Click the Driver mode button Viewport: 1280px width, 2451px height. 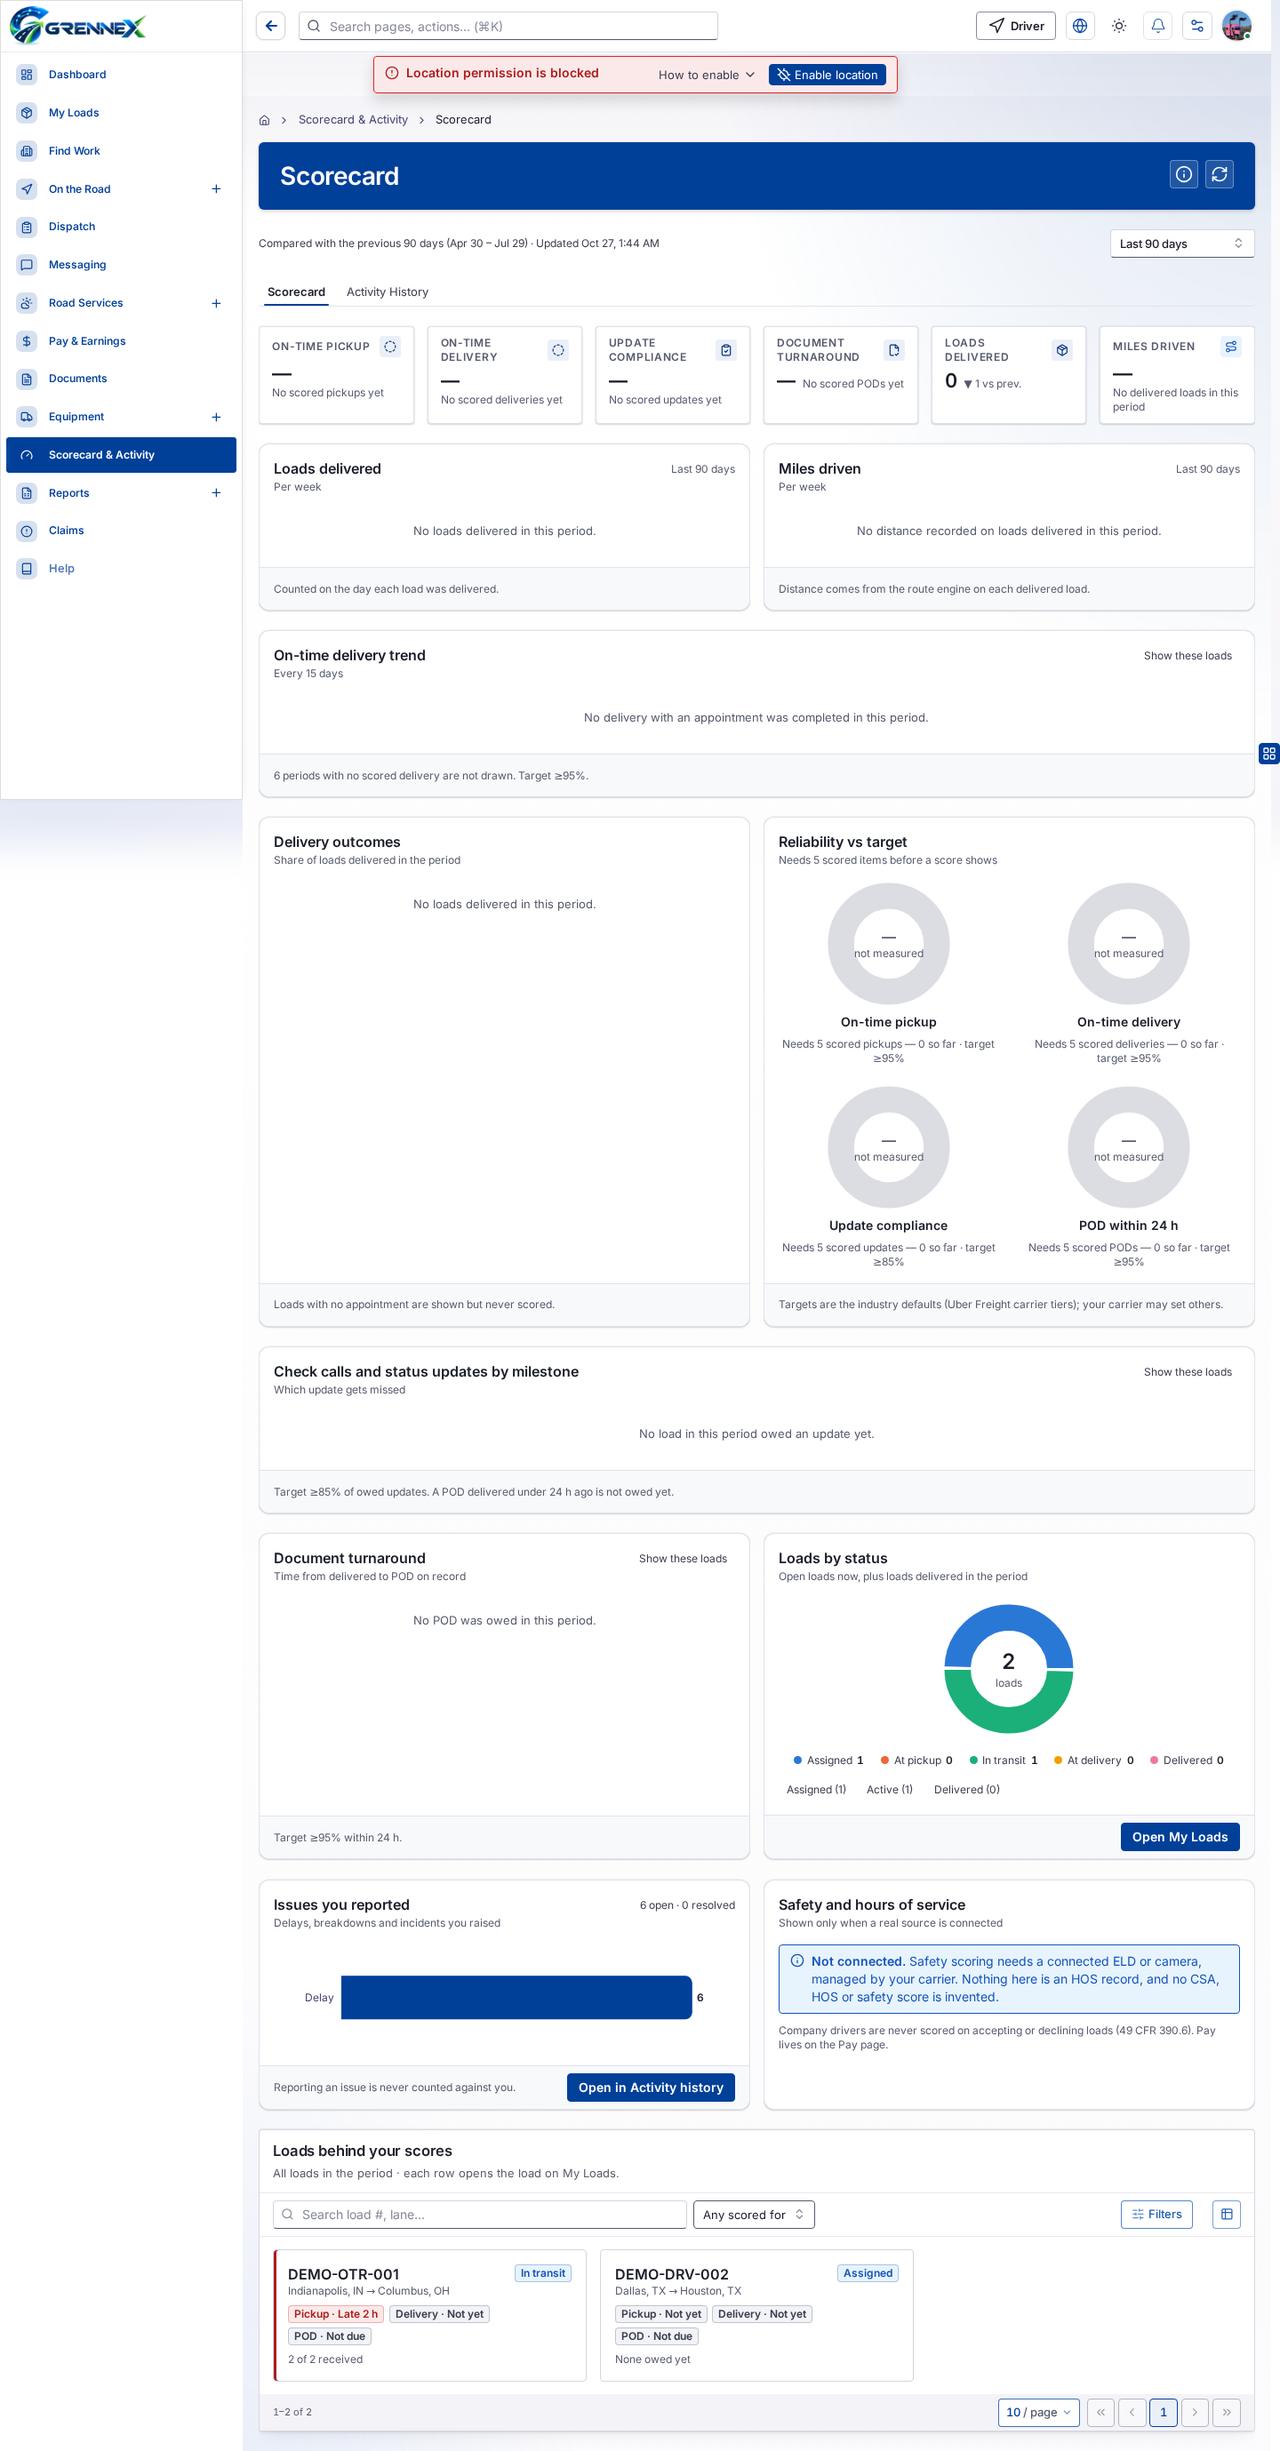pyautogui.click(x=1016, y=26)
